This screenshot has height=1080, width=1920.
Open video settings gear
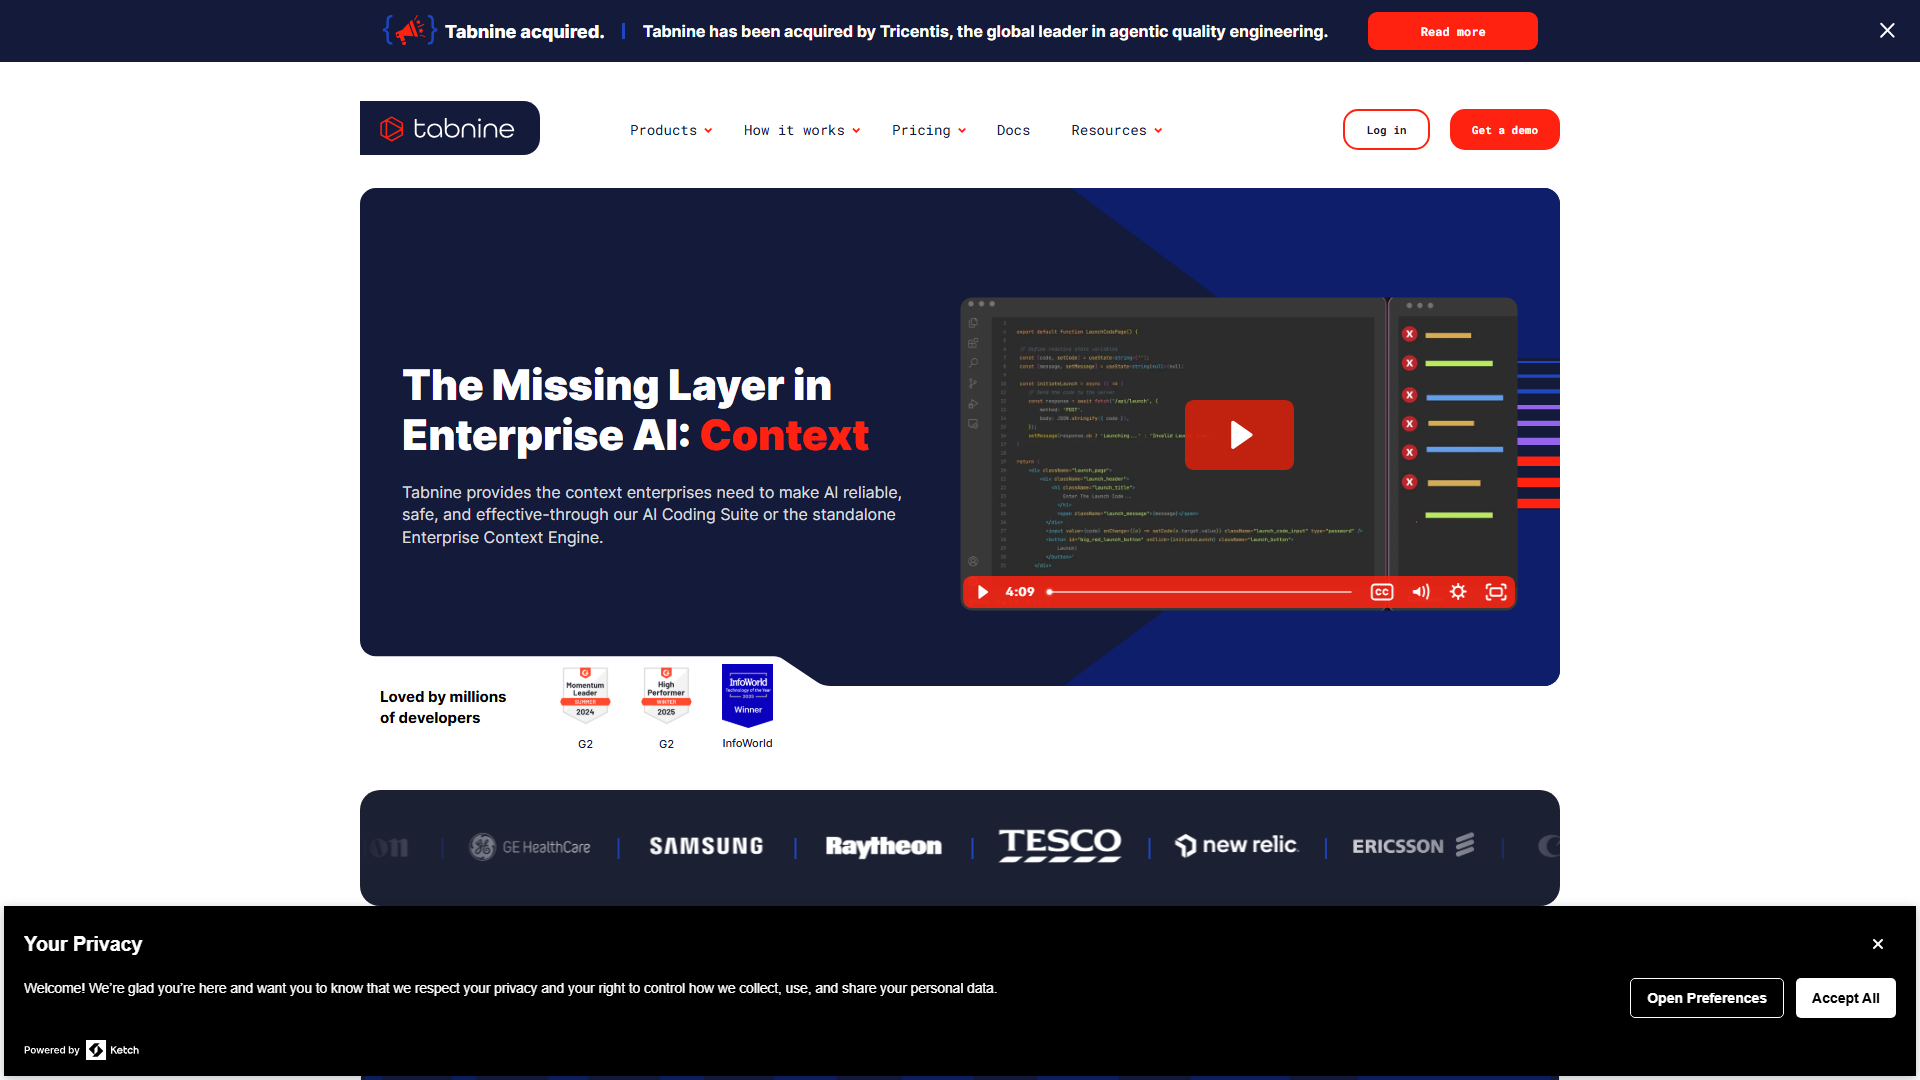click(1458, 592)
